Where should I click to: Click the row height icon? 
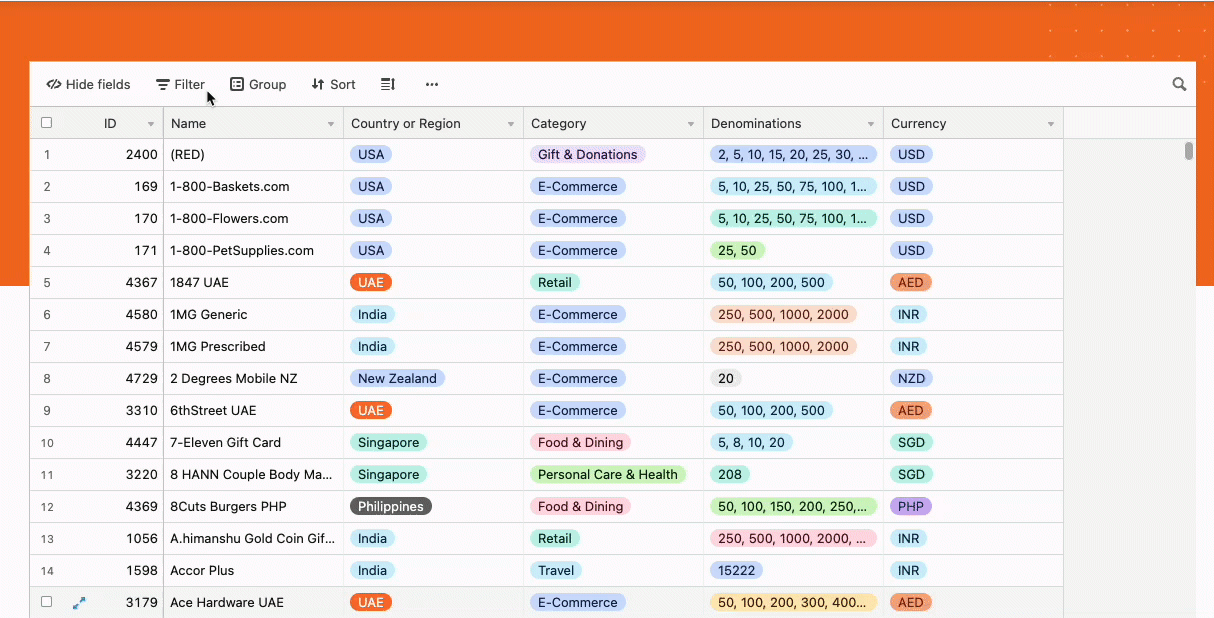(x=388, y=85)
